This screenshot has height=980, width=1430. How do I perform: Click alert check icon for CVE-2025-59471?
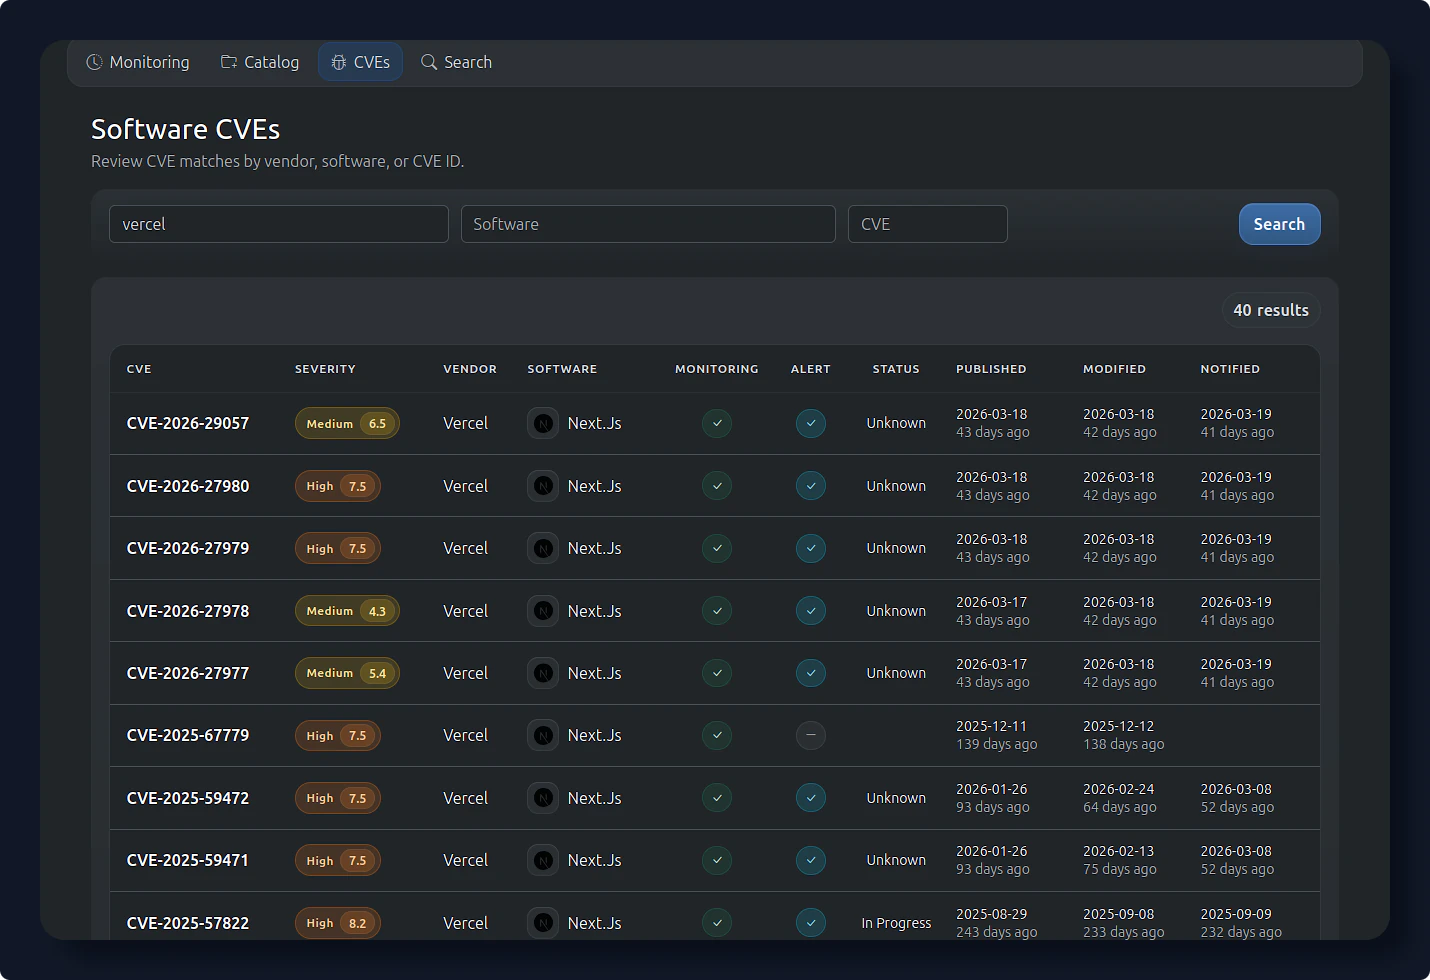[811, 860]
